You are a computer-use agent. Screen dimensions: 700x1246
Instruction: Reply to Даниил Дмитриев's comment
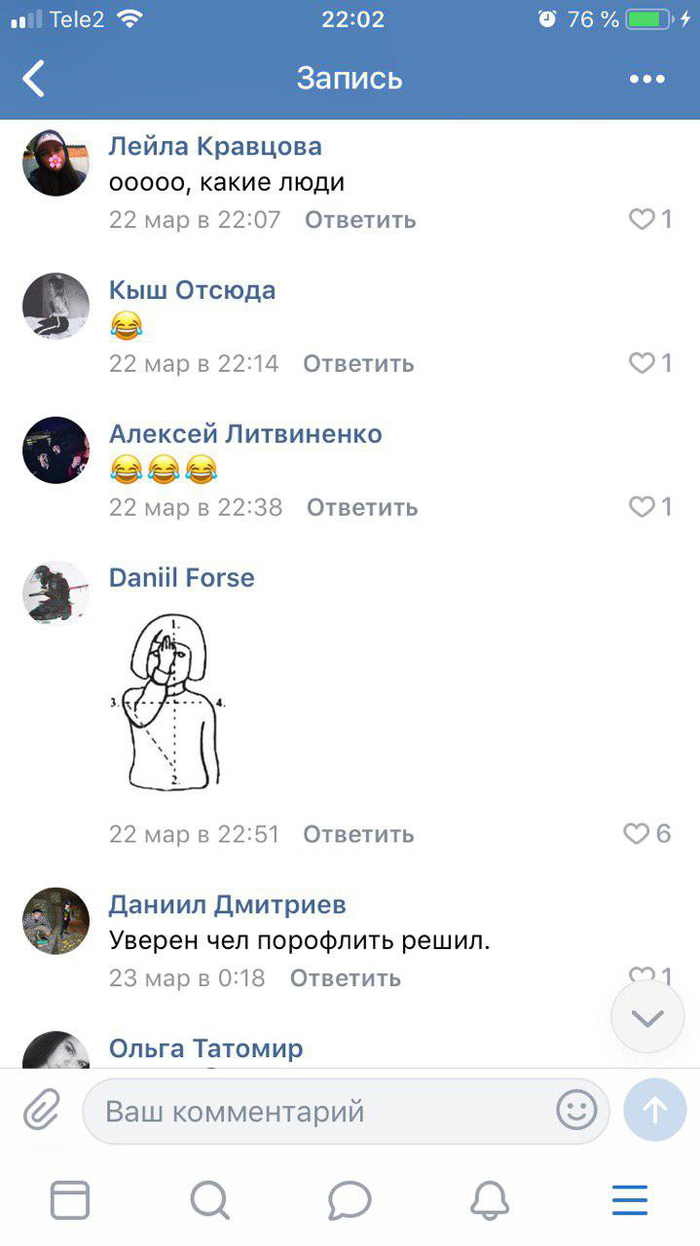pyautogui.click(x=346, y=977)
